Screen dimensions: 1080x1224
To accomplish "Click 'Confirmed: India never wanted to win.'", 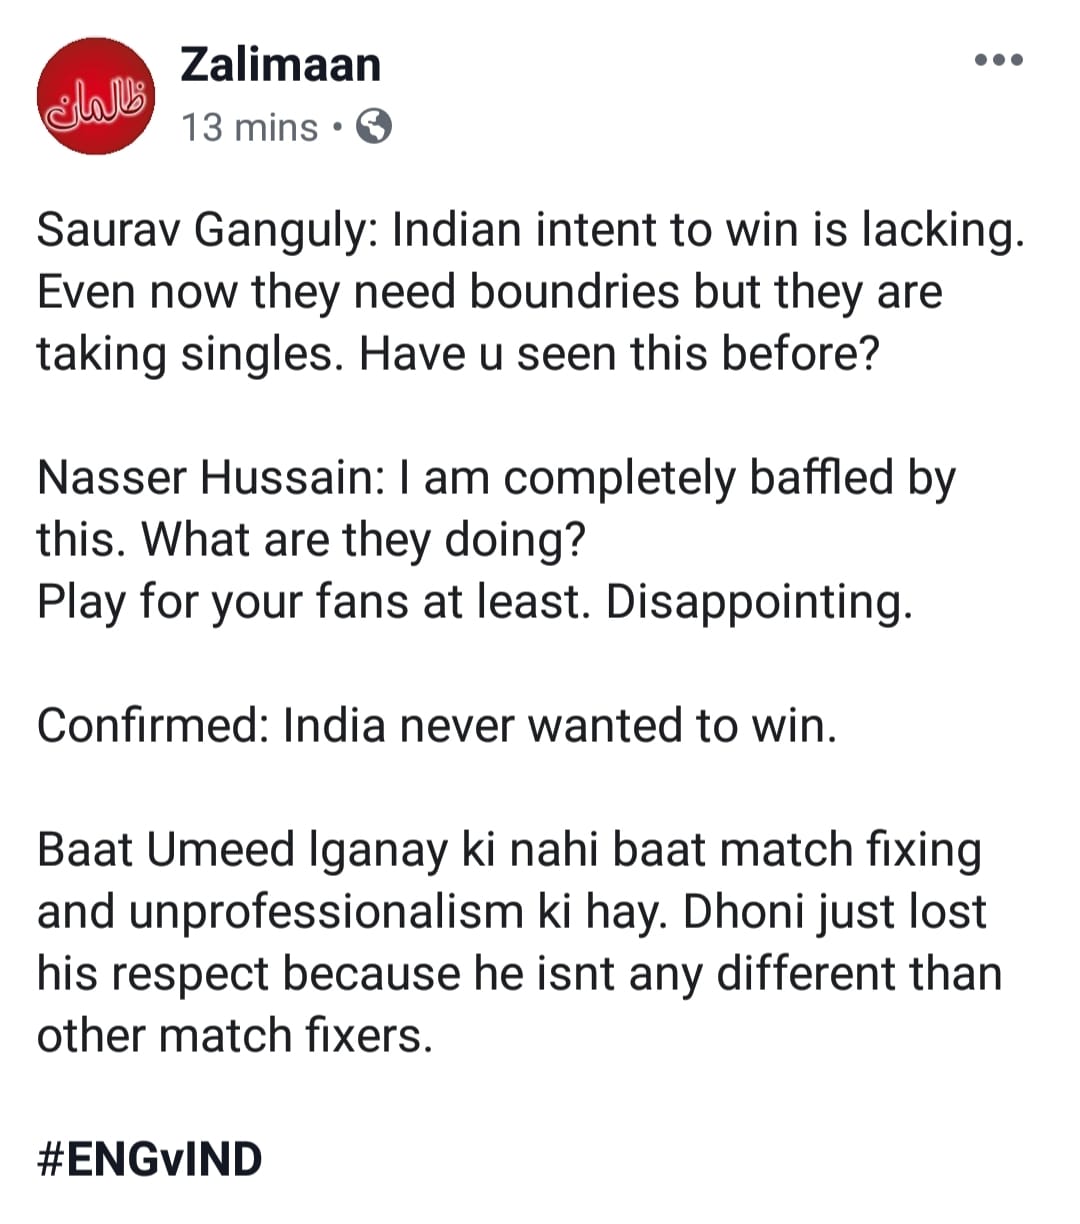I will click(x=437, y=726).
